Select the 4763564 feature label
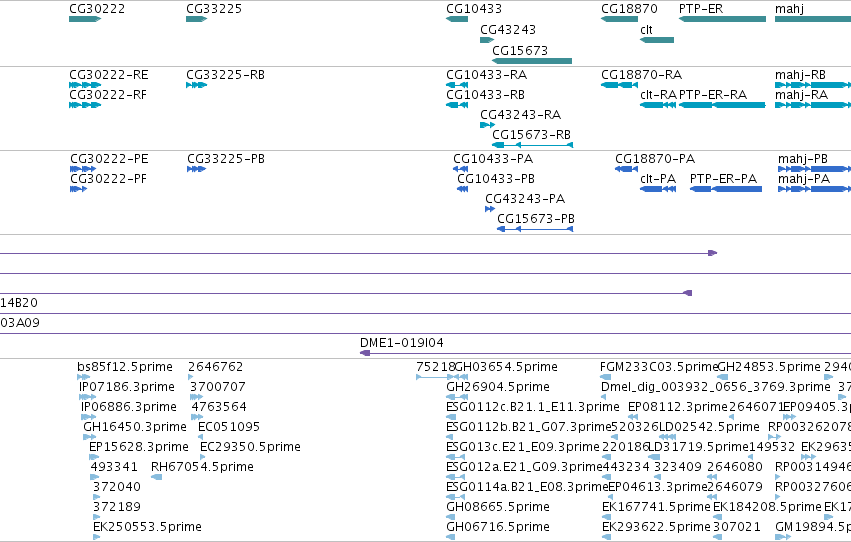The height and width of the screenshot is (542, 851). coord(219,407)
